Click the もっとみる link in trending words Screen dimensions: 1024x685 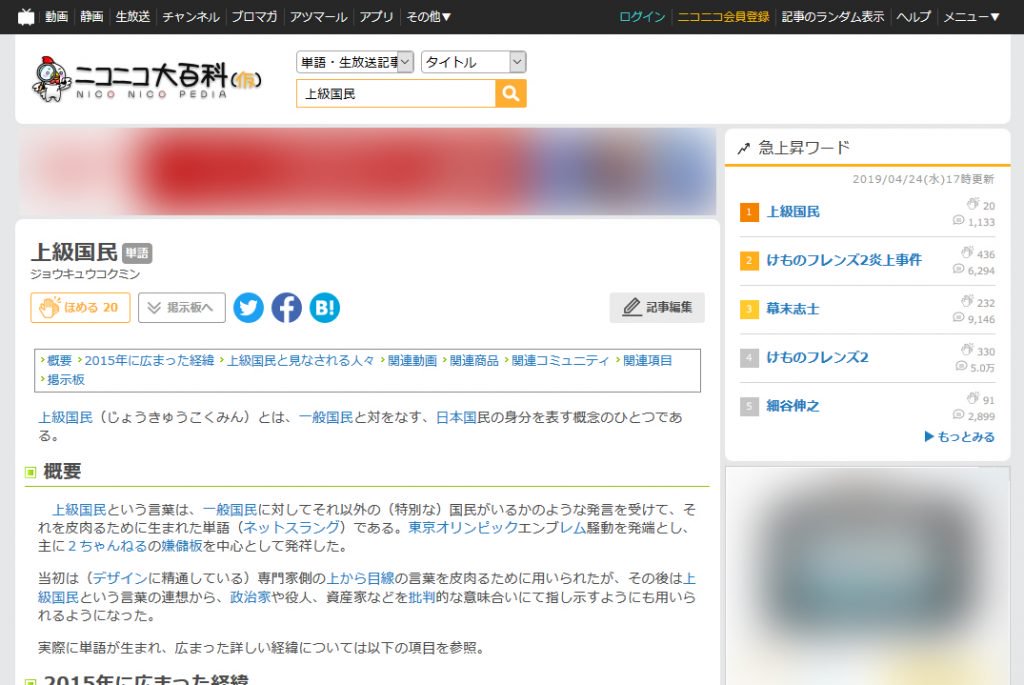(959, 436)
